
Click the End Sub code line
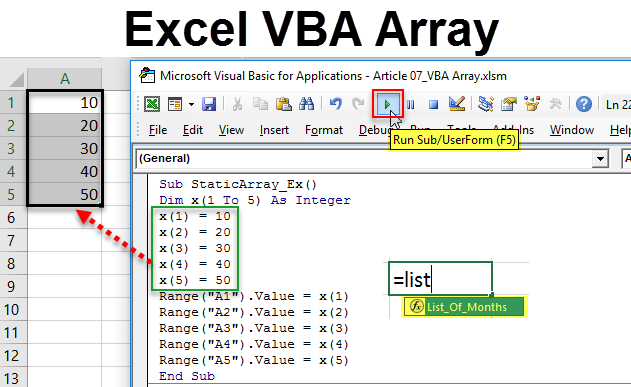187,376
